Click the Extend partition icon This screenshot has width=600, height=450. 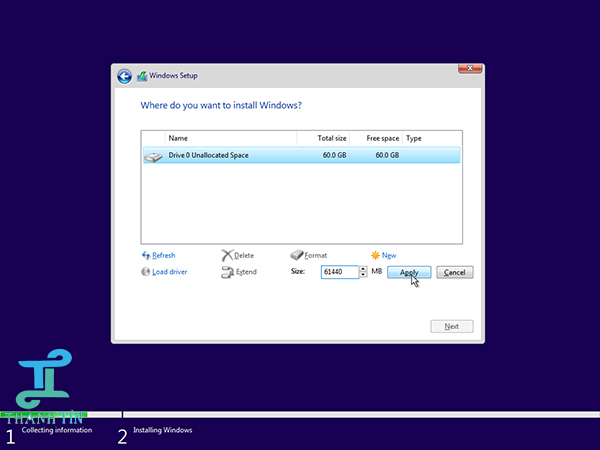[x=227, y=272]
